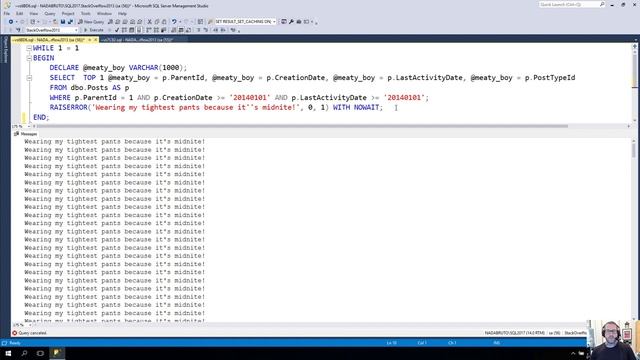This screenshot has width=640, height=360.
Task: Click the New Query button
Action: click(91, 22)
